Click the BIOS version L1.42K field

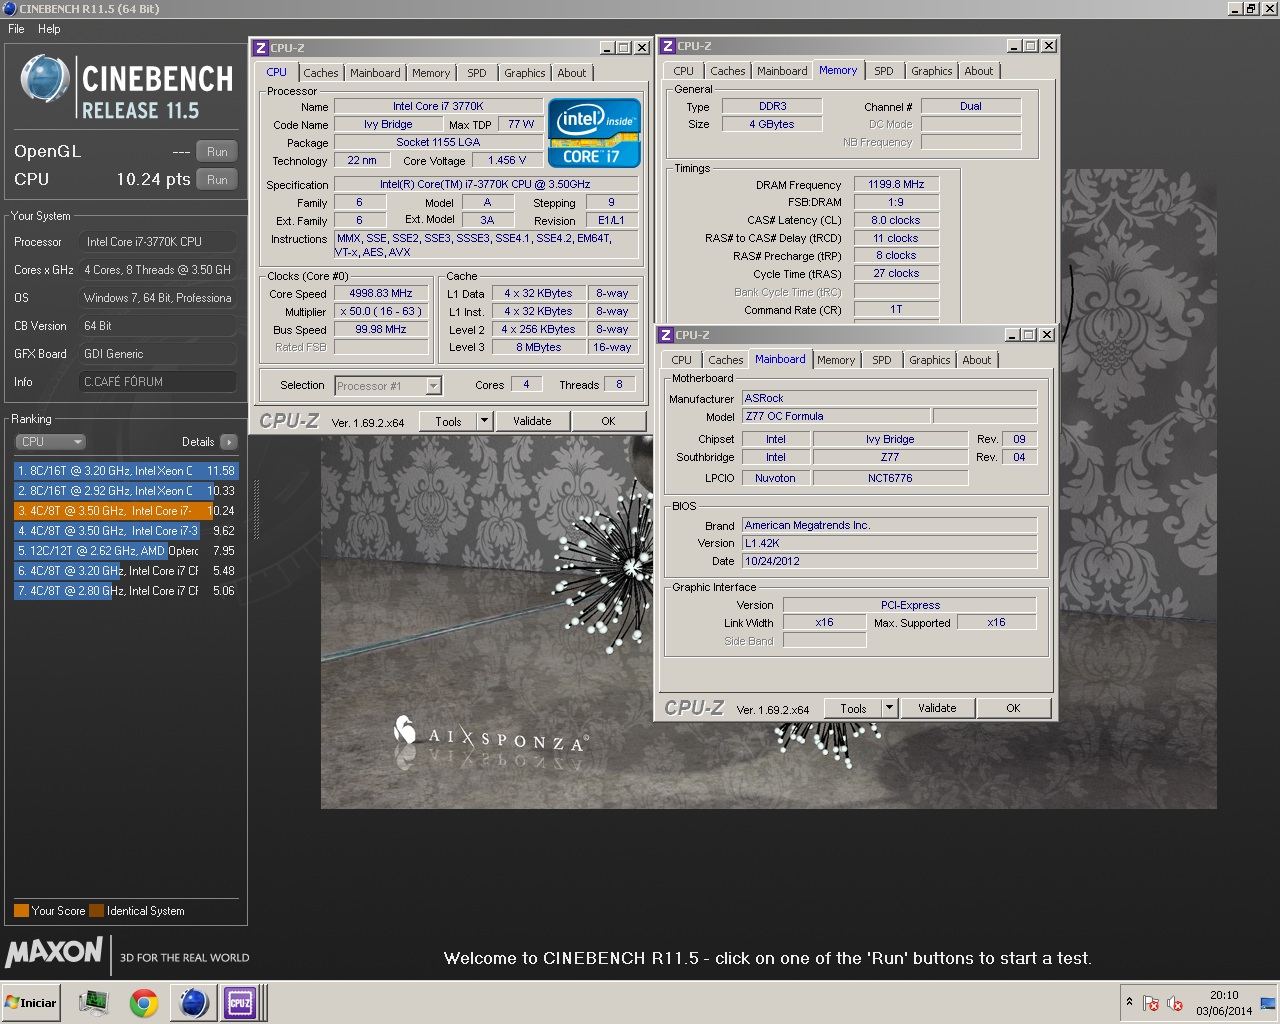[889, 543]
